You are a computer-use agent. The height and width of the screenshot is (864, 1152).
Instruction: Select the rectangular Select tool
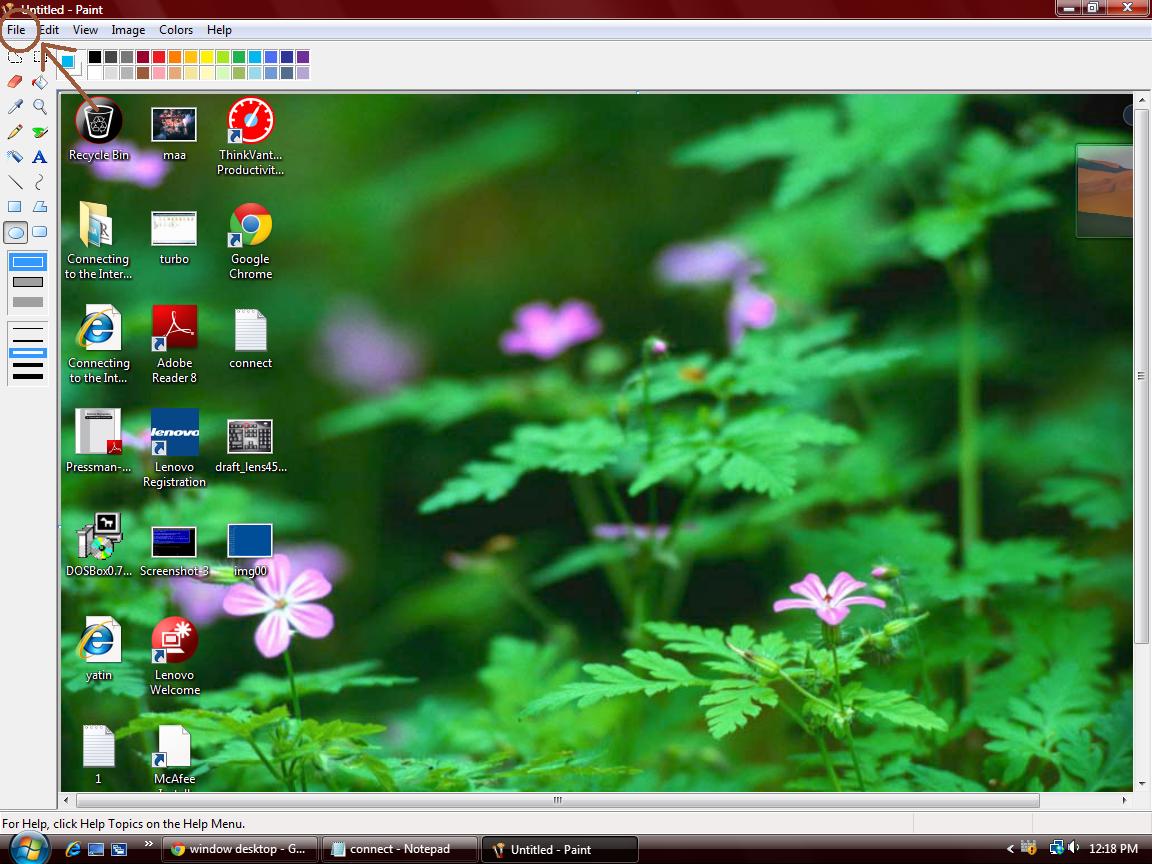point(40,56)
